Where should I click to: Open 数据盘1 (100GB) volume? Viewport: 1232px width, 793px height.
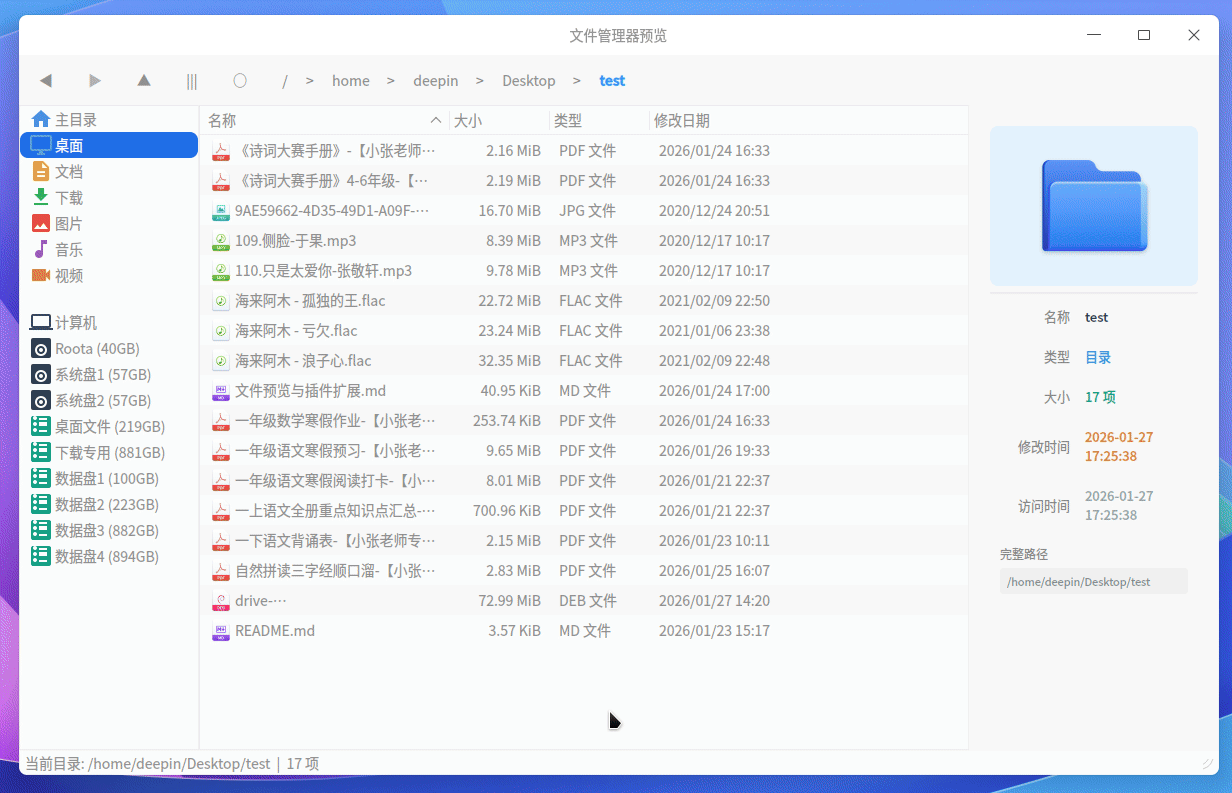pos(109,478)
